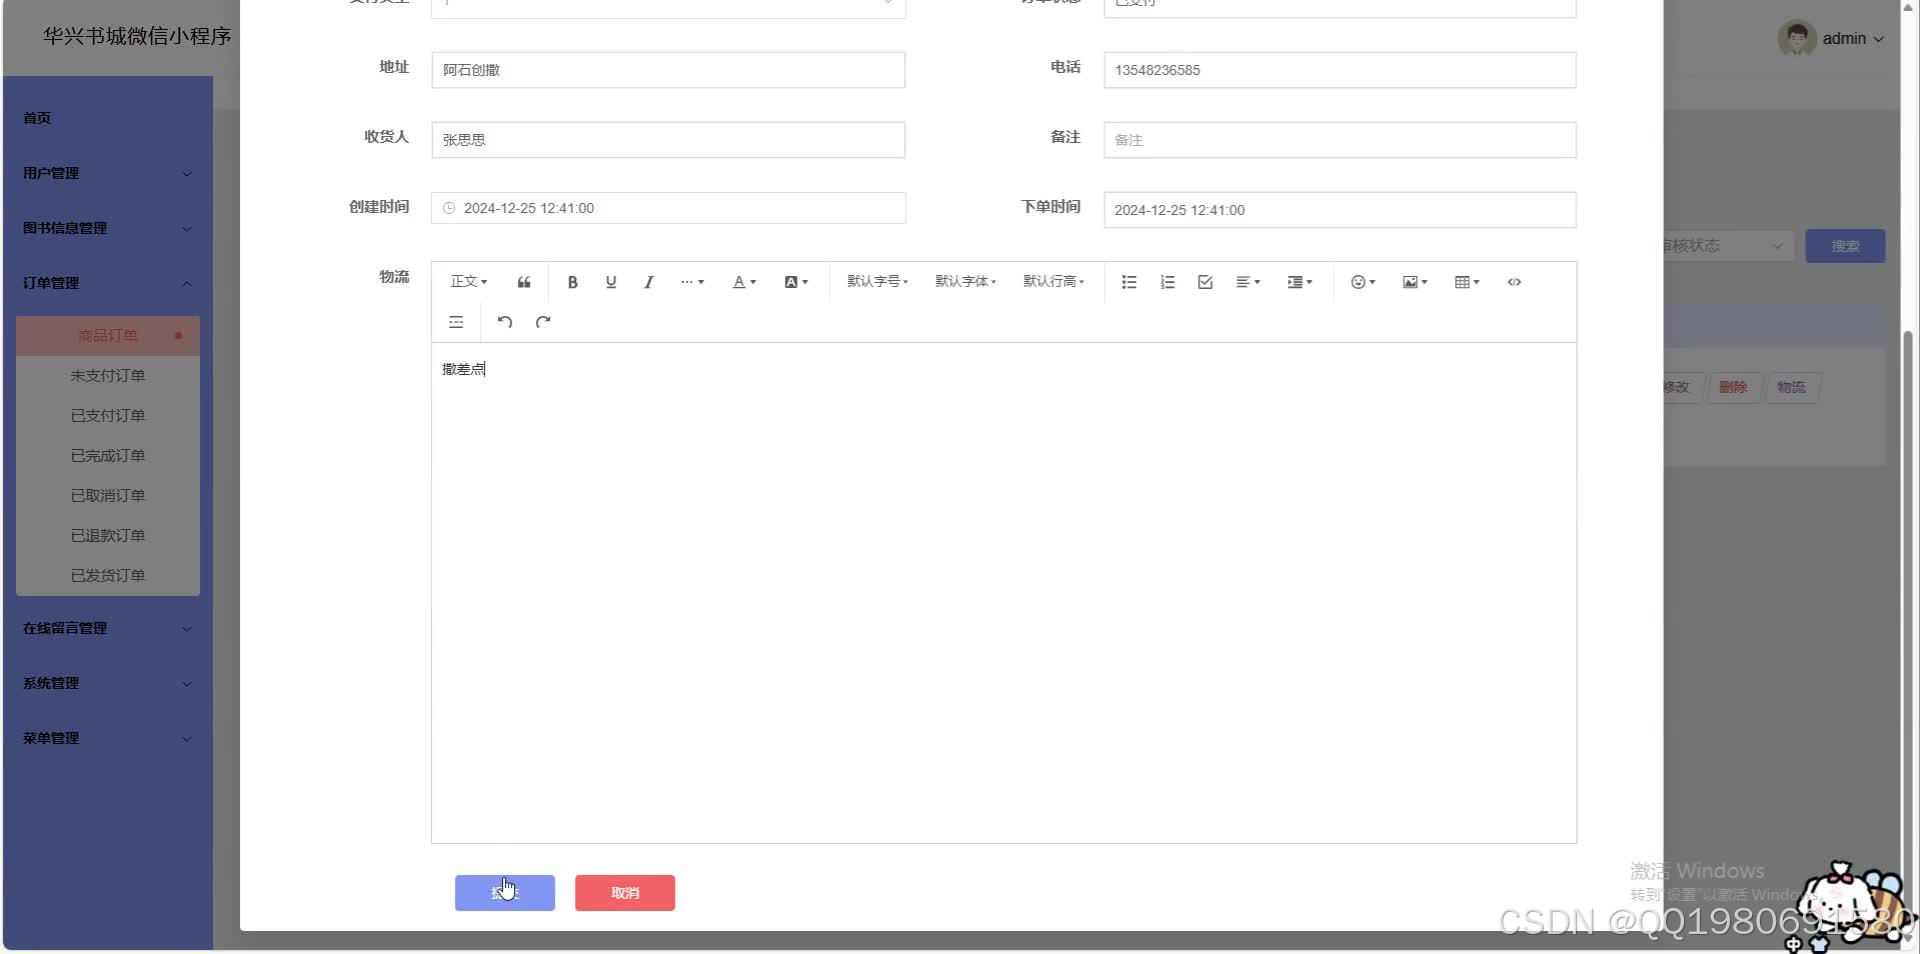Image resolution: width=1920 pixels, height=954 pixels.
Task: Expand the 图书信息管理 sidebar menu
Action: tap(108, 228)
